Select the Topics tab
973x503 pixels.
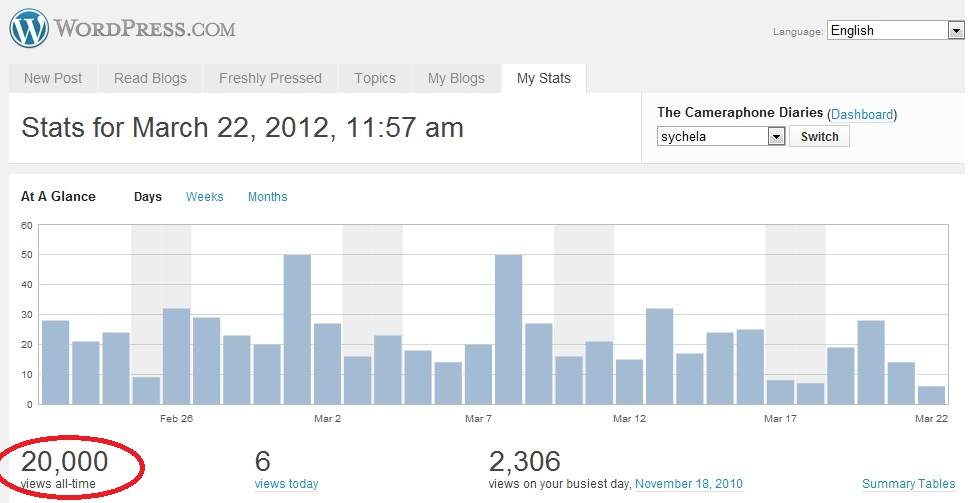[375, 78]
